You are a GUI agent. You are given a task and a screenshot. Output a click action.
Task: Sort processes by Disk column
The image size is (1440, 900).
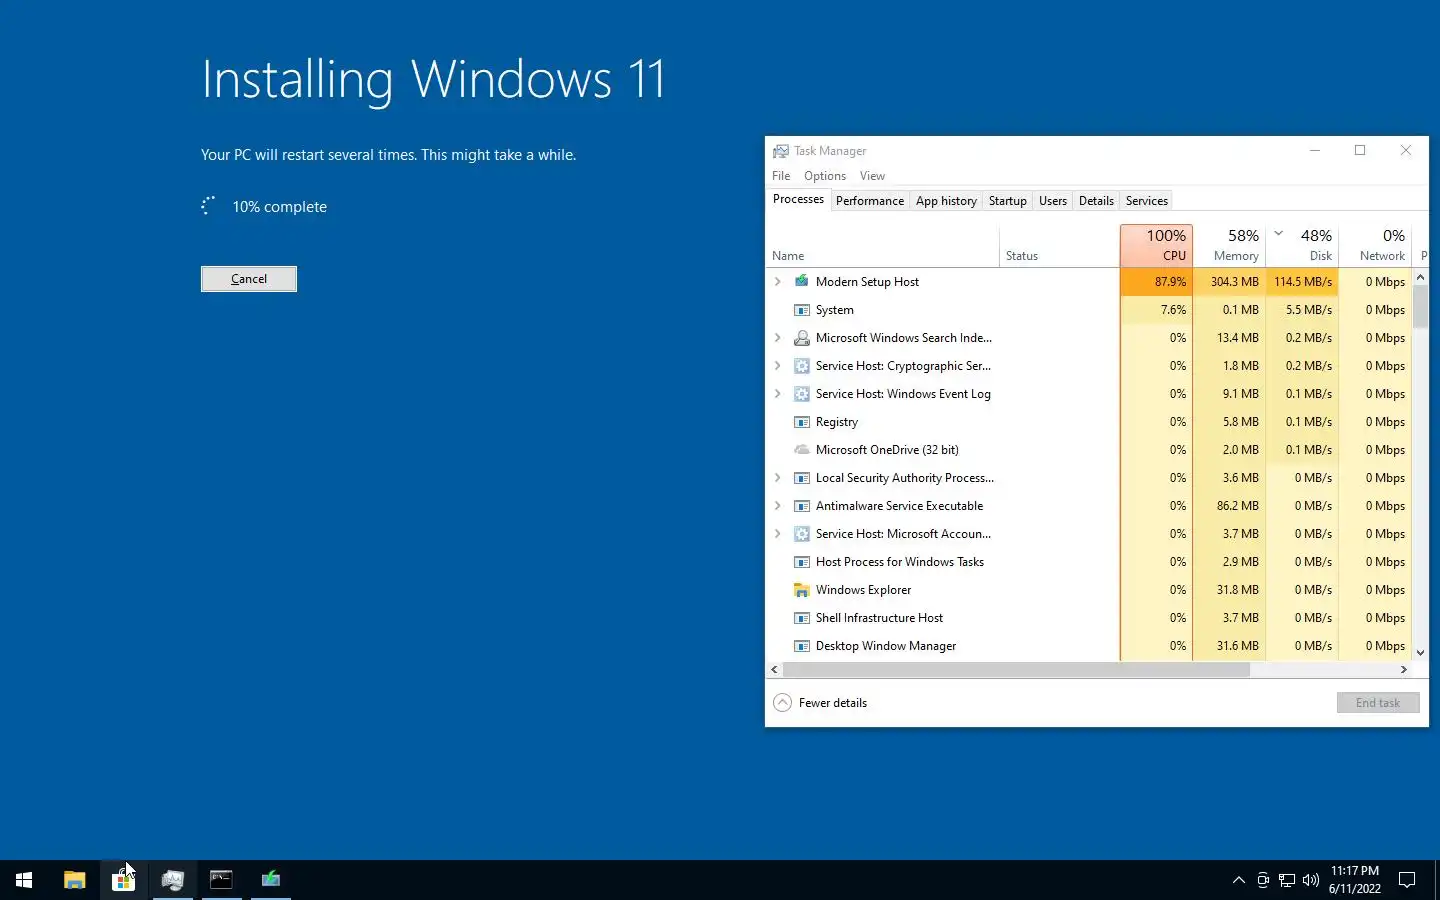[x=1303, y=245]
